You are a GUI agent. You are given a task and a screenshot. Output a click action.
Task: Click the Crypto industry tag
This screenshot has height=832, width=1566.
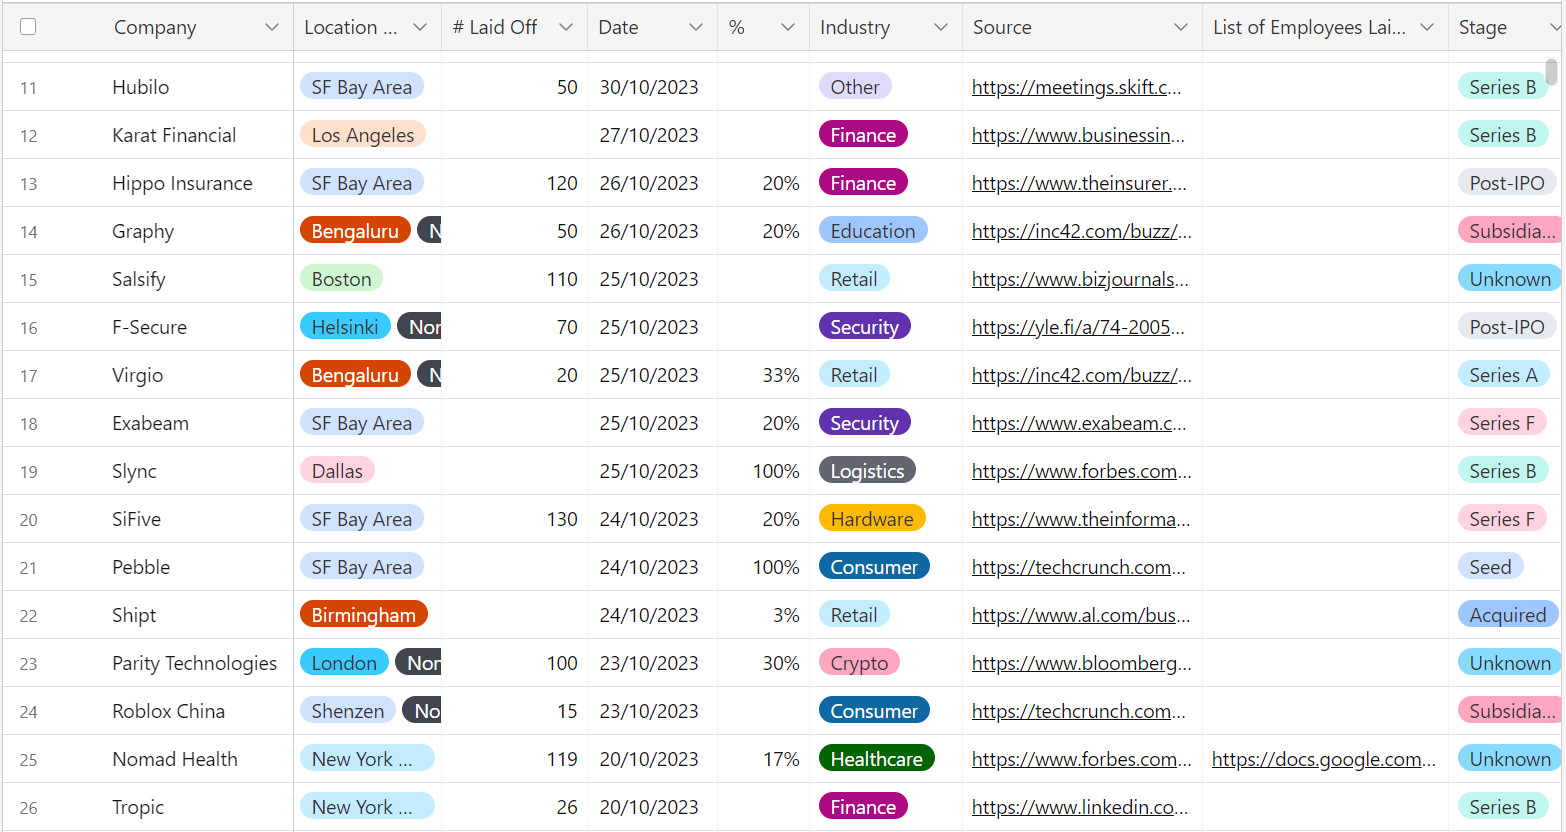pyautogui.click(x=859, y=663)
